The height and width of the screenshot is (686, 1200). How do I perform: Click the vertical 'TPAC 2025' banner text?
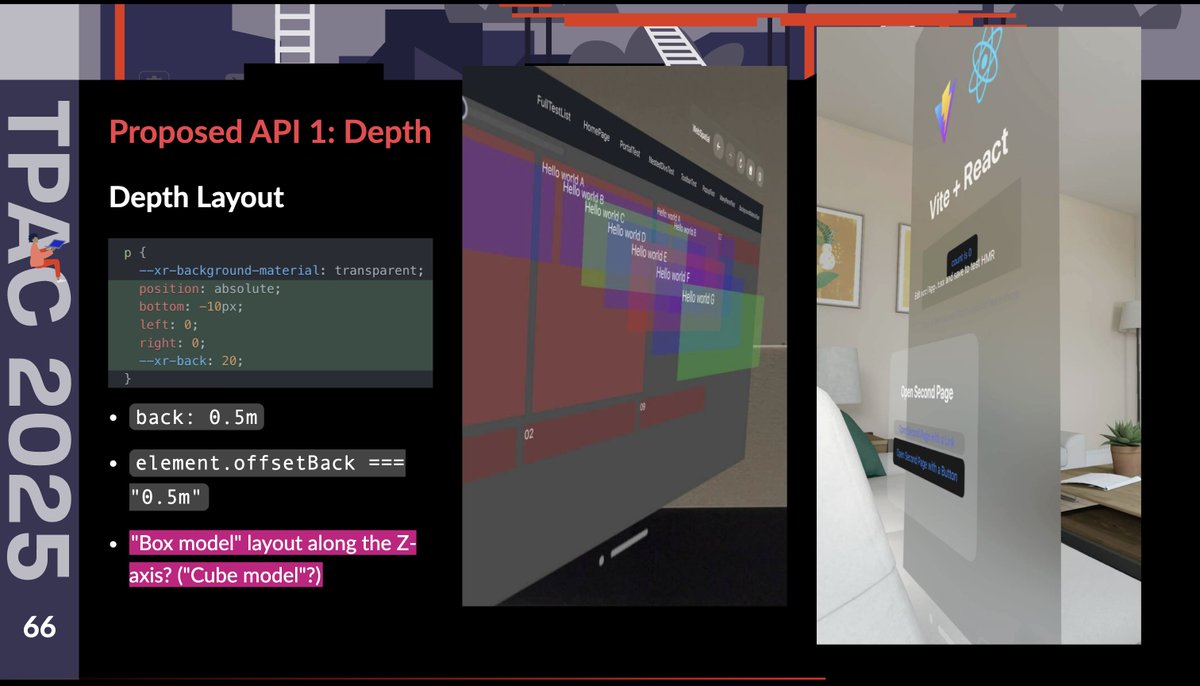coord(39,342)
